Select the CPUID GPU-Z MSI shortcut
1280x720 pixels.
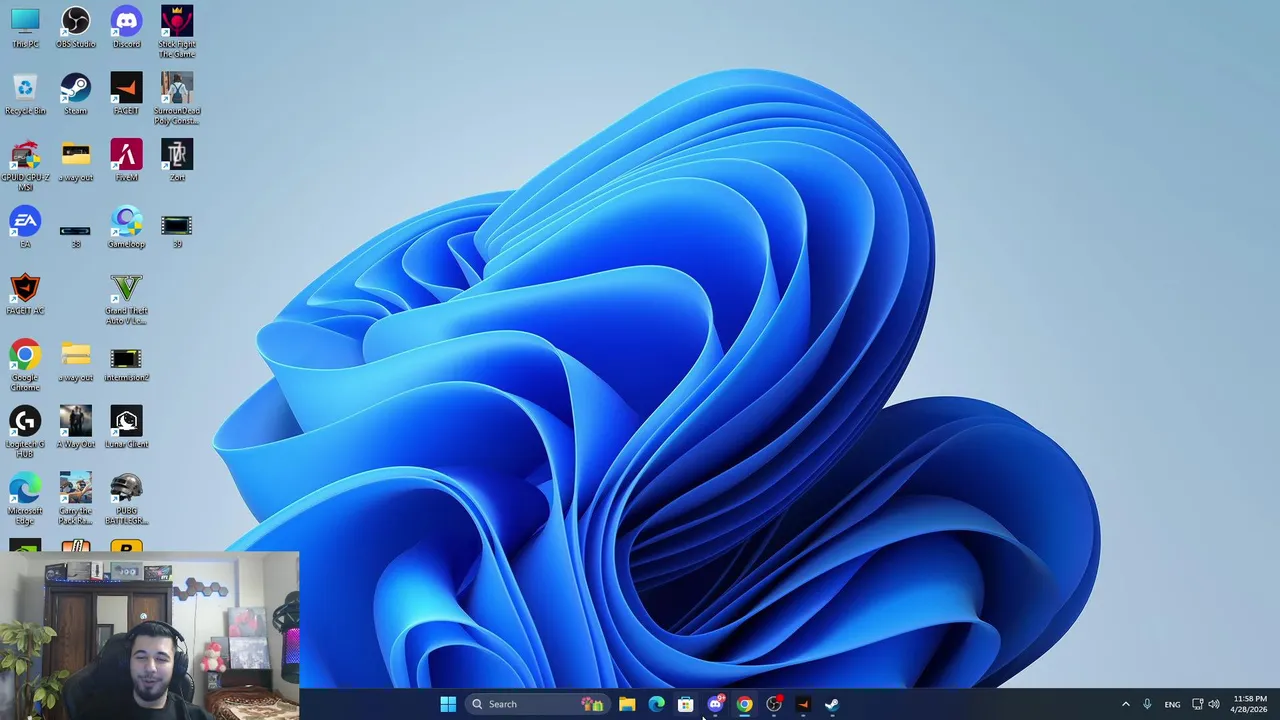[x=25, y=166]
